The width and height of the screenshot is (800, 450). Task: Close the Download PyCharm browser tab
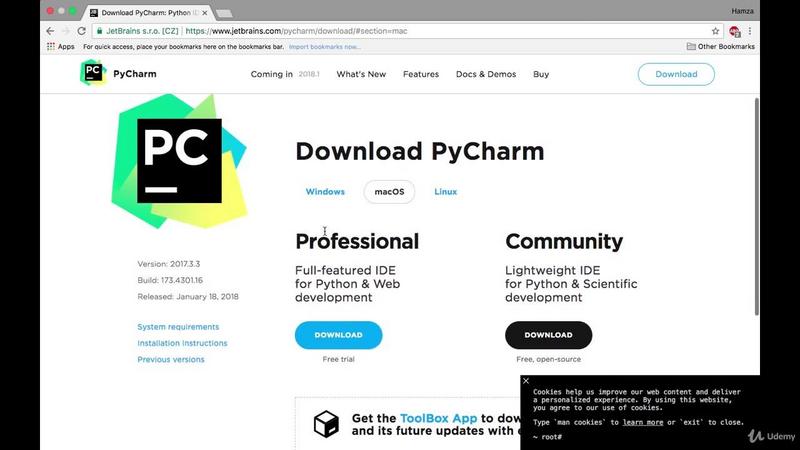pos(205,13)
